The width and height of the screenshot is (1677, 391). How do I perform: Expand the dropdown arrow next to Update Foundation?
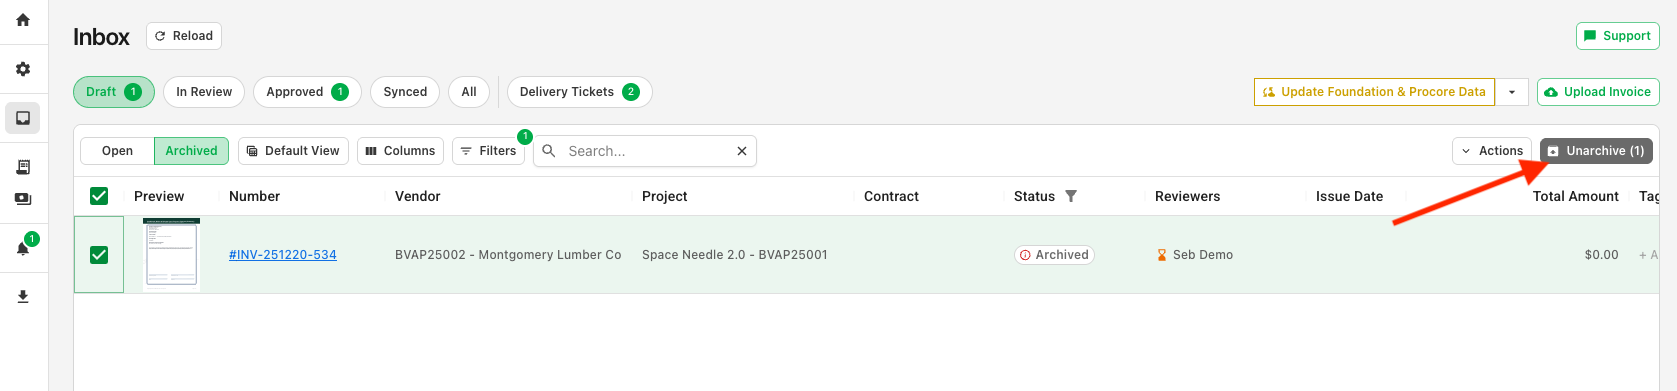click(x=1512, y=92)
